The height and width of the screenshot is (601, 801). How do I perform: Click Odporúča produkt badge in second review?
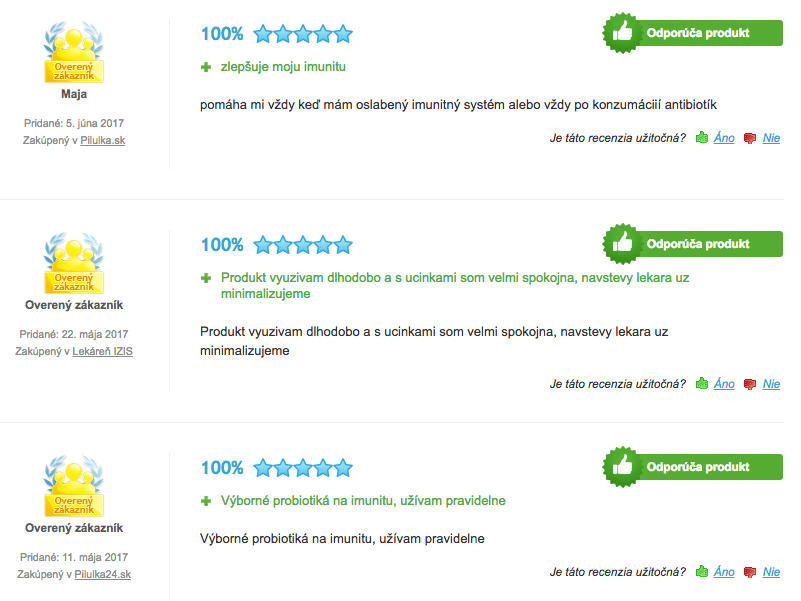(x=692, y=244)
